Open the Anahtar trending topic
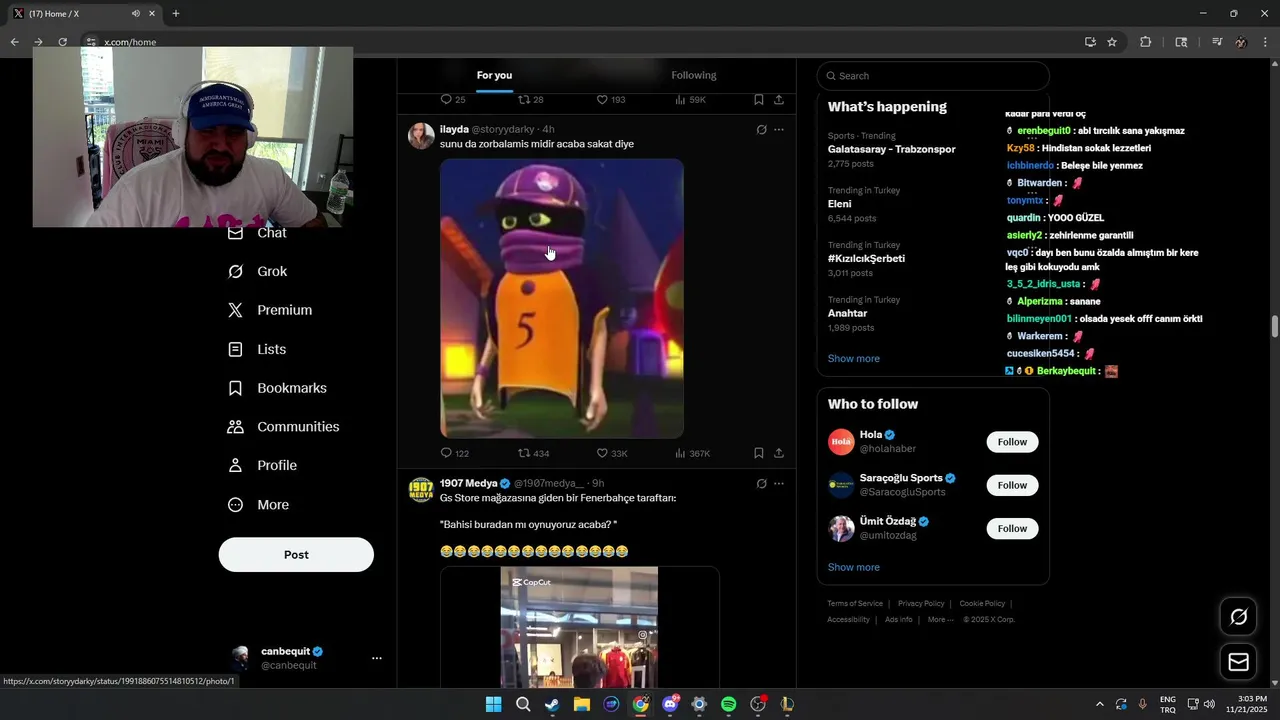This screenshot has width=1280, height=720. click(847, 314)
